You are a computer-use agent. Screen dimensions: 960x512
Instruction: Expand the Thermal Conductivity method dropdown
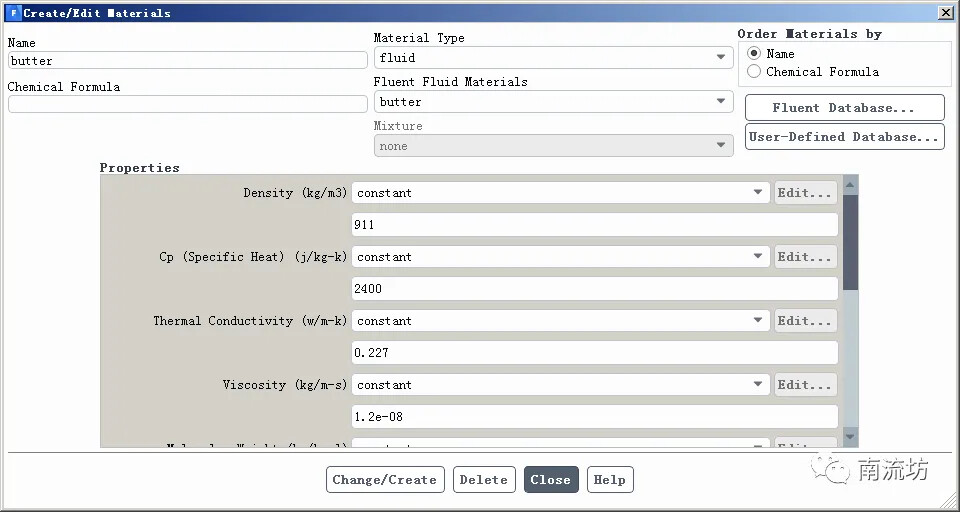pyautogui.click(x=560, y=321)
